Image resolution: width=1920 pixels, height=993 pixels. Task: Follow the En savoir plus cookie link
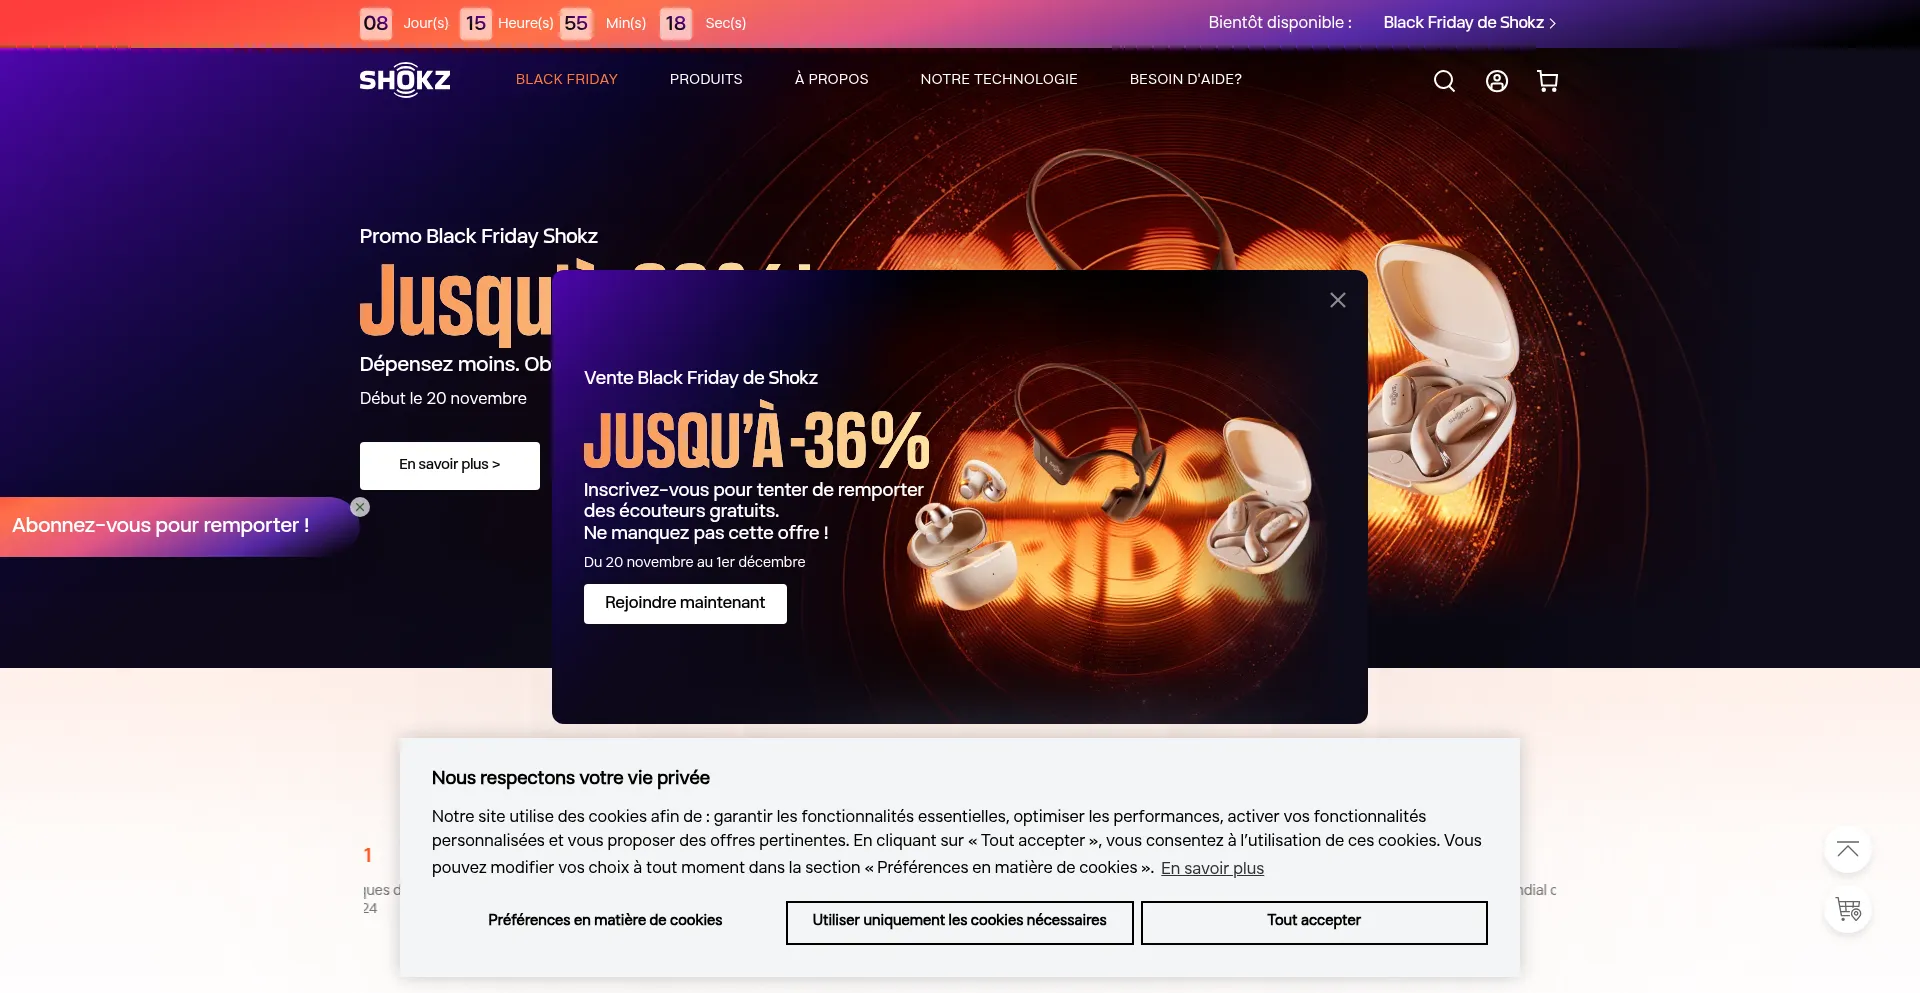click(x=1212, y=868)
